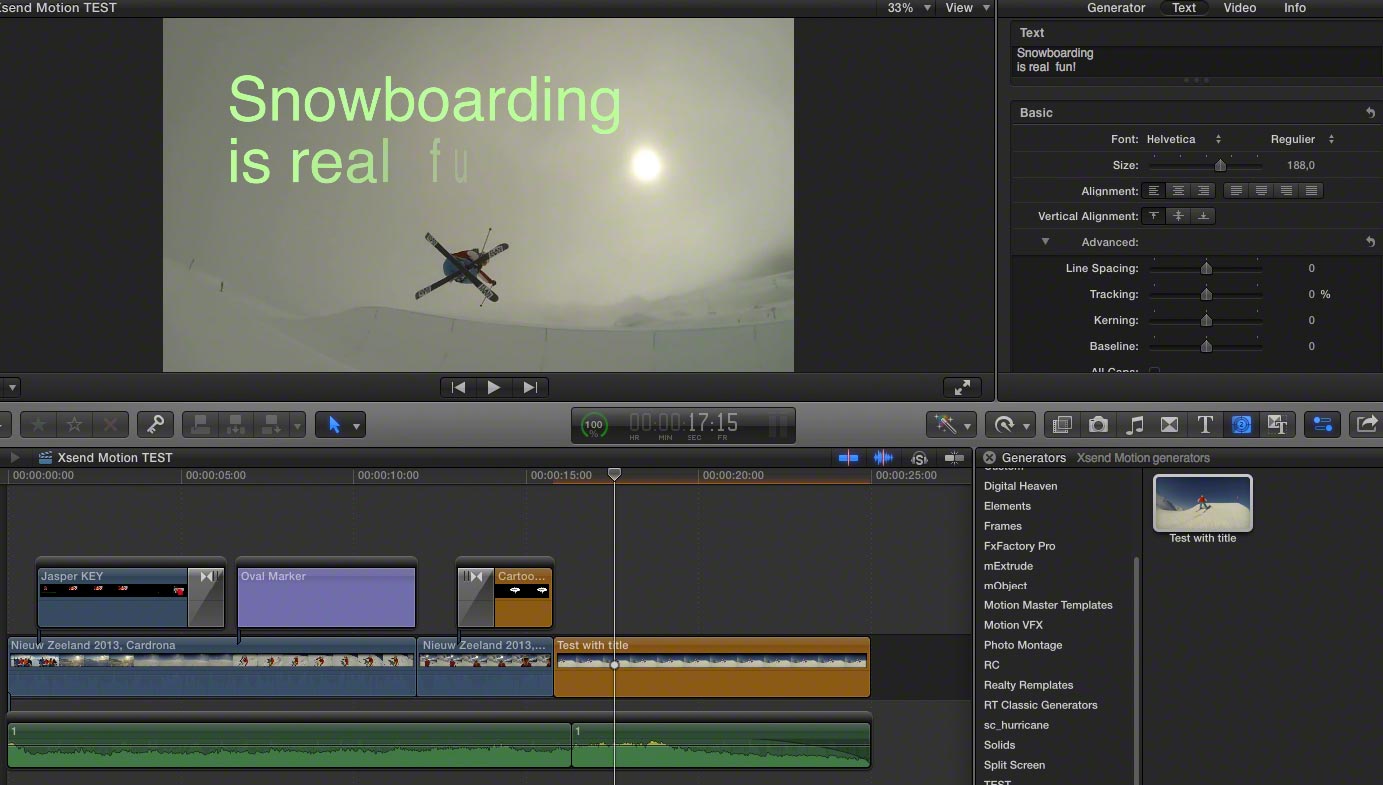1383x785 pixels.
Task: Open the Select tool pop-up menu
Action: (340, 425)
